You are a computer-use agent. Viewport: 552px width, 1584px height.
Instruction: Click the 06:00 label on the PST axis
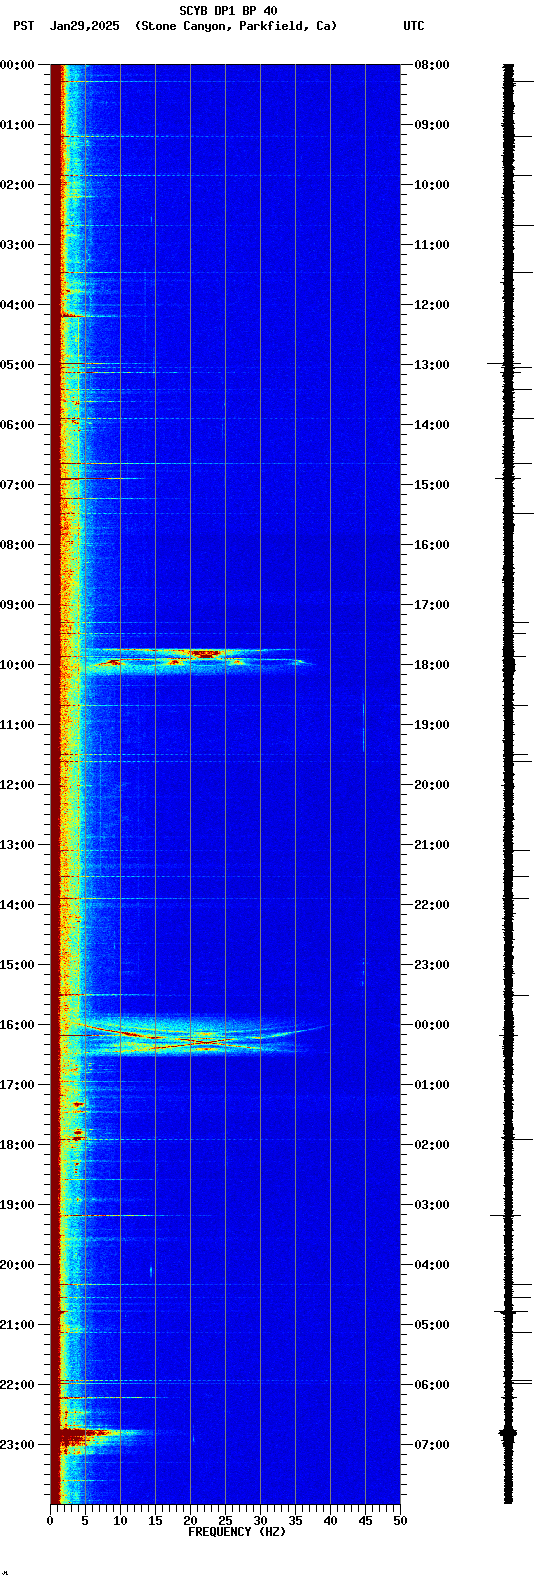point(17,425)
